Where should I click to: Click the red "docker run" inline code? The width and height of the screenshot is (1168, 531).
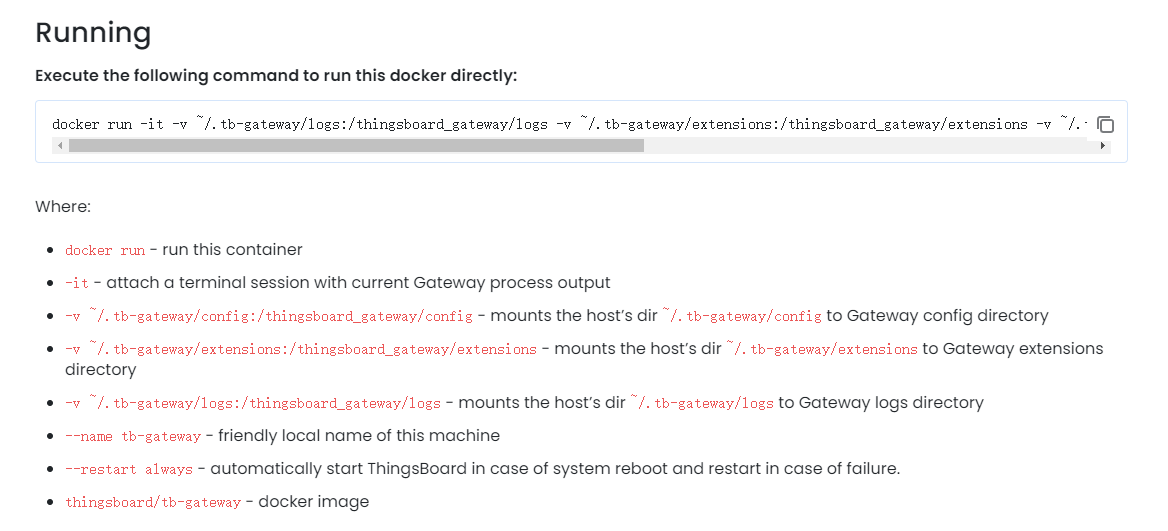click(x=105, y=250)
